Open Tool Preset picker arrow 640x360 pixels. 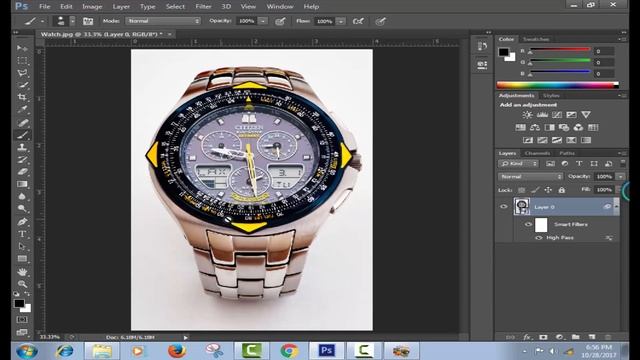click(x=42, y=21)
